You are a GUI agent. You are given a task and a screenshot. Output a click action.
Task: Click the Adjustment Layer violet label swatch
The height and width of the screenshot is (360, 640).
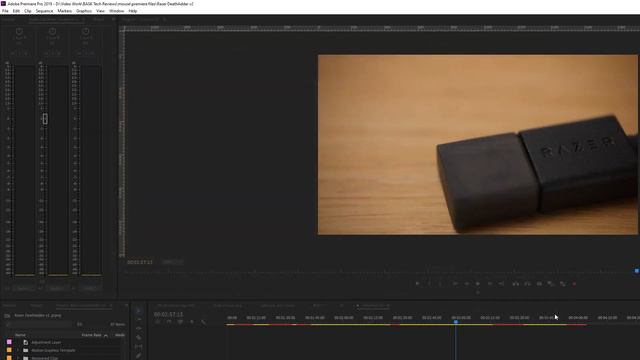click(9, 342)
